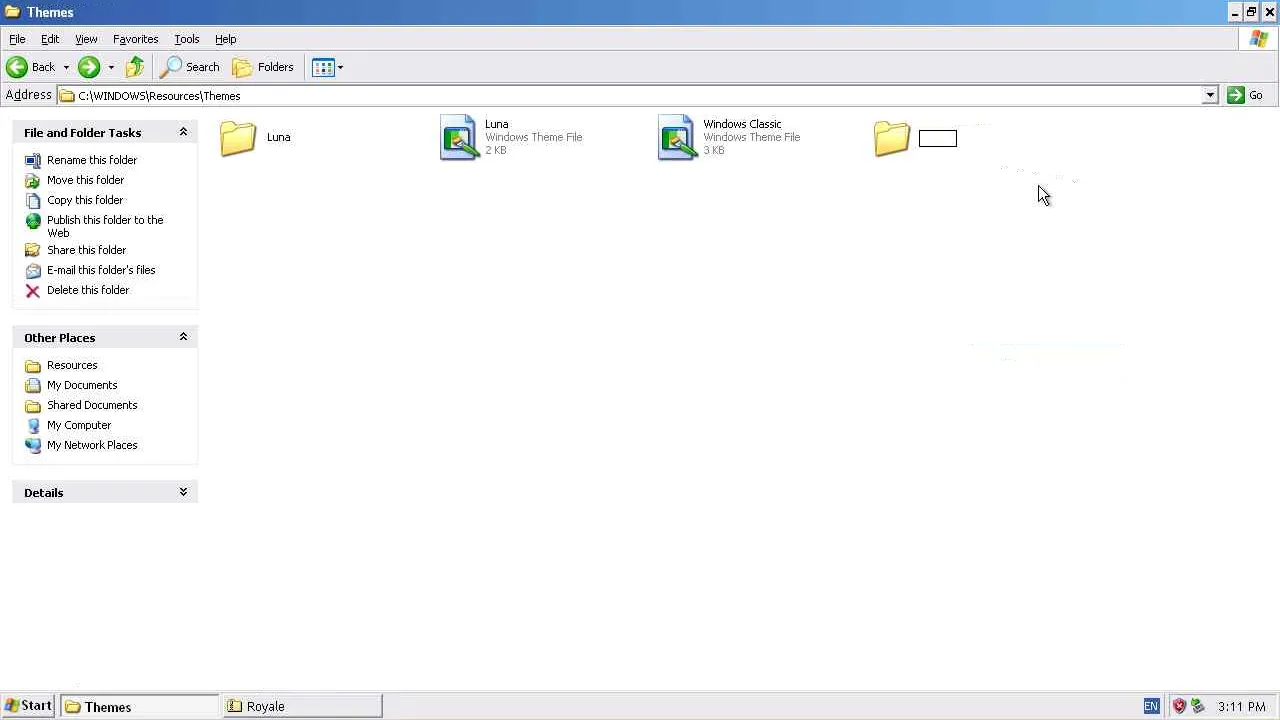The image size is (1280, 720).
Task: Open the View menu
Action: pos(86,39)
